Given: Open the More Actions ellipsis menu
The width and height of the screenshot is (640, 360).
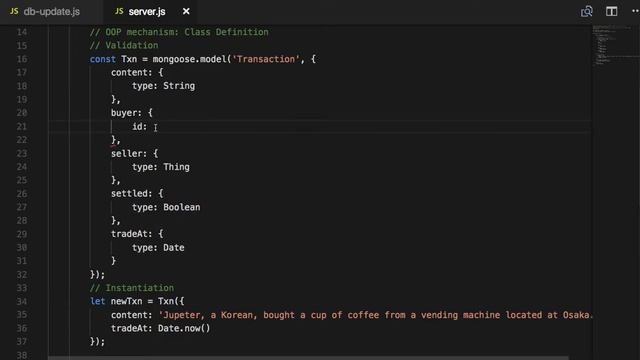Looking at the screenshot, I should (635, 11).
